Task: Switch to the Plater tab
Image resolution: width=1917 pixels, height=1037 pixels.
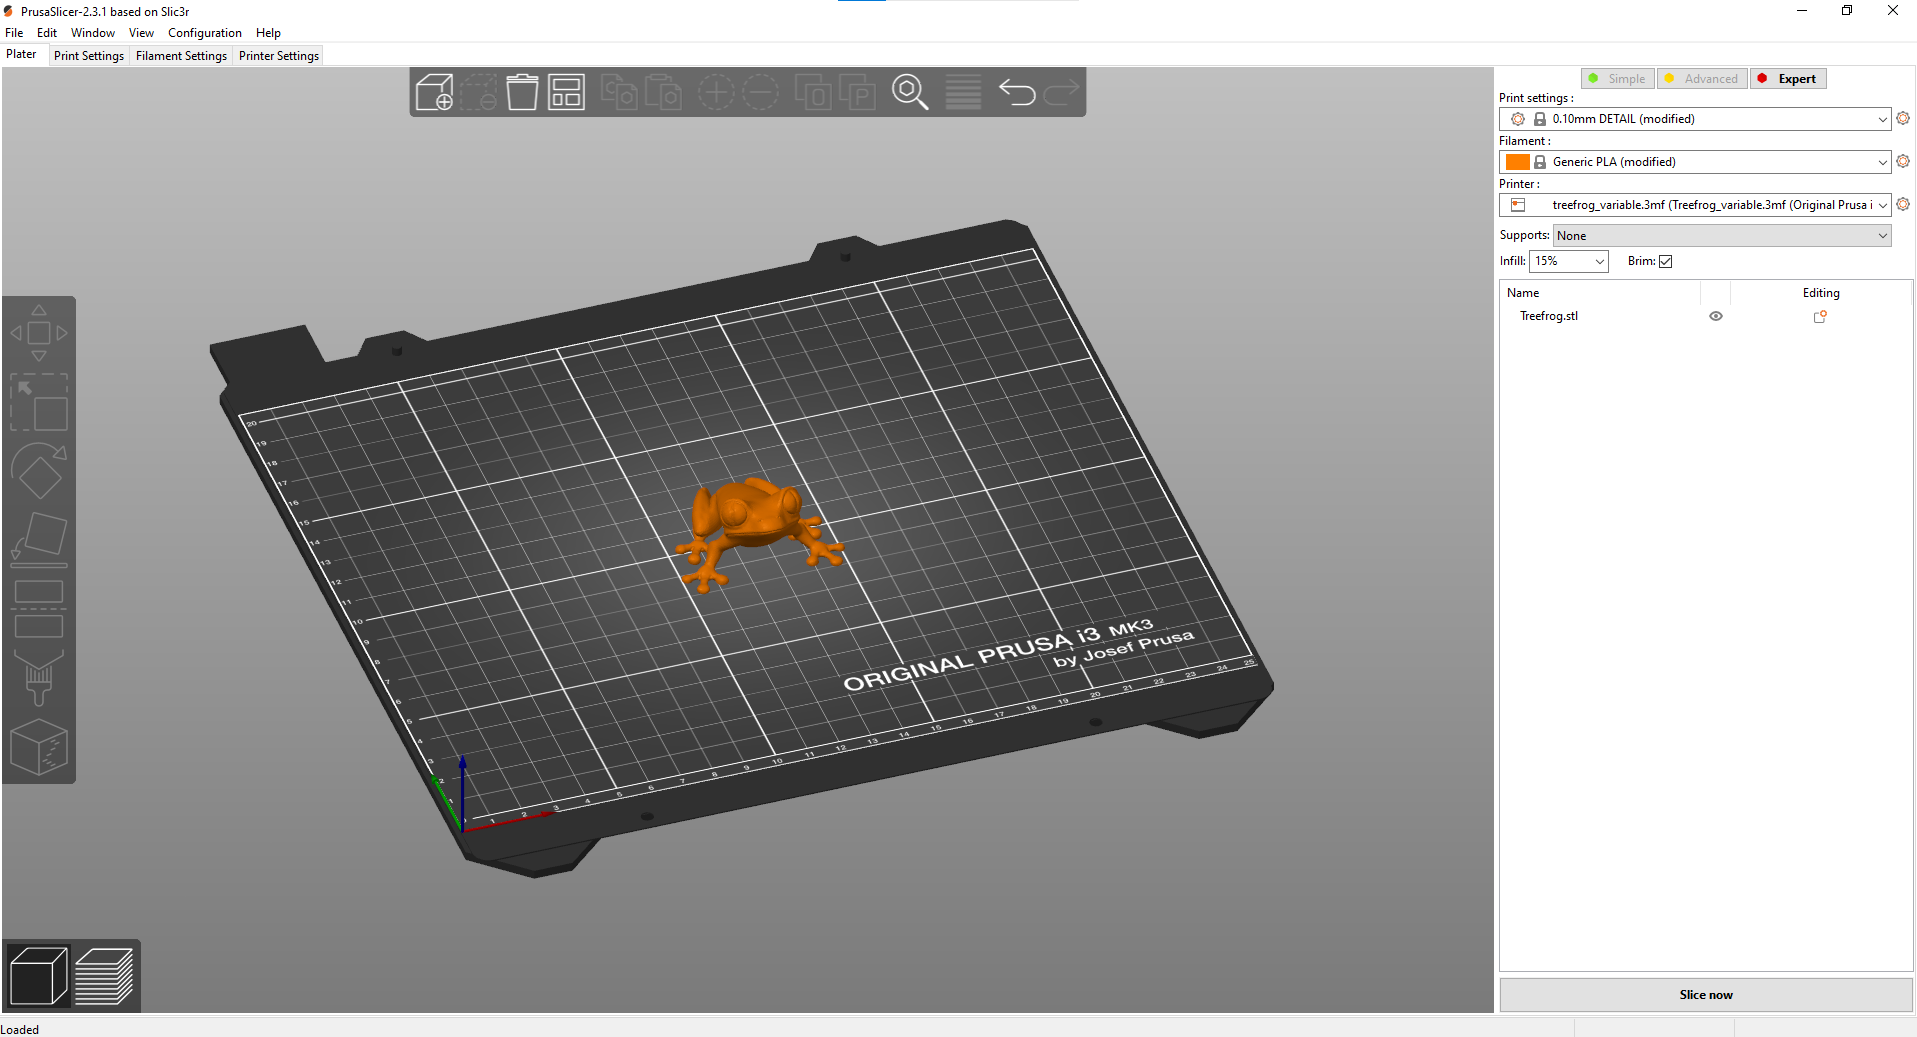Action: pyautogui.click(x=21, y=55)
